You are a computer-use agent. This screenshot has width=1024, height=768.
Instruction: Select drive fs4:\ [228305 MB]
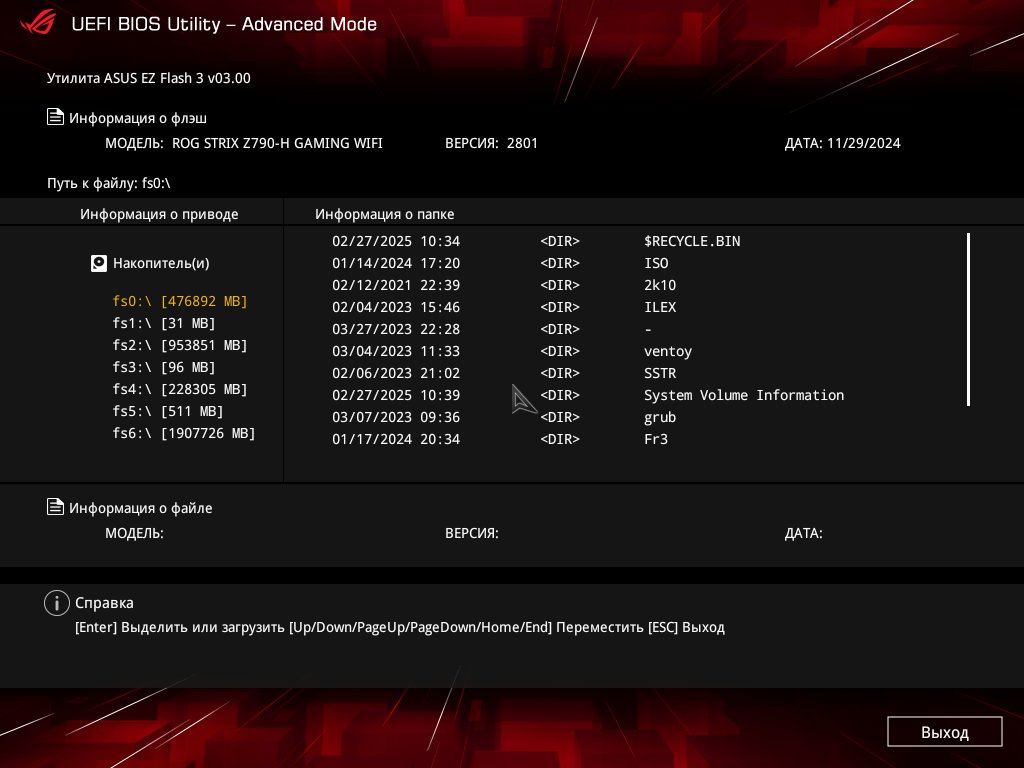180,389
